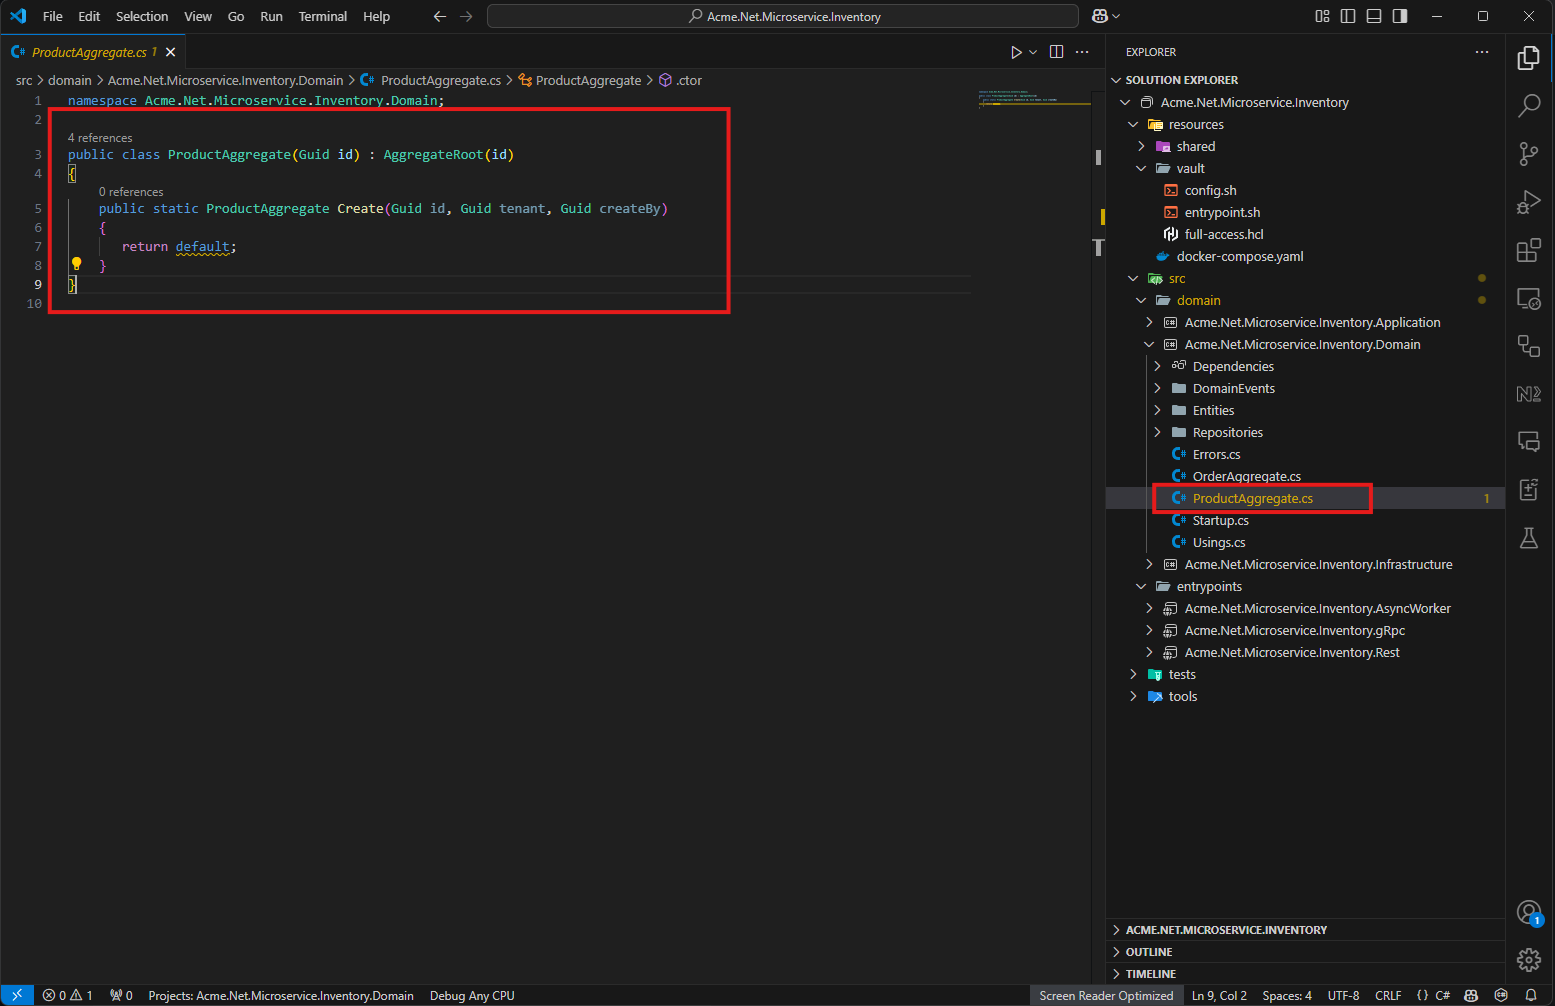Viewport: 1555px width, 1006px height.
Task: Select the ProductAggregate.cs editor tab
Action: (92, 52)
